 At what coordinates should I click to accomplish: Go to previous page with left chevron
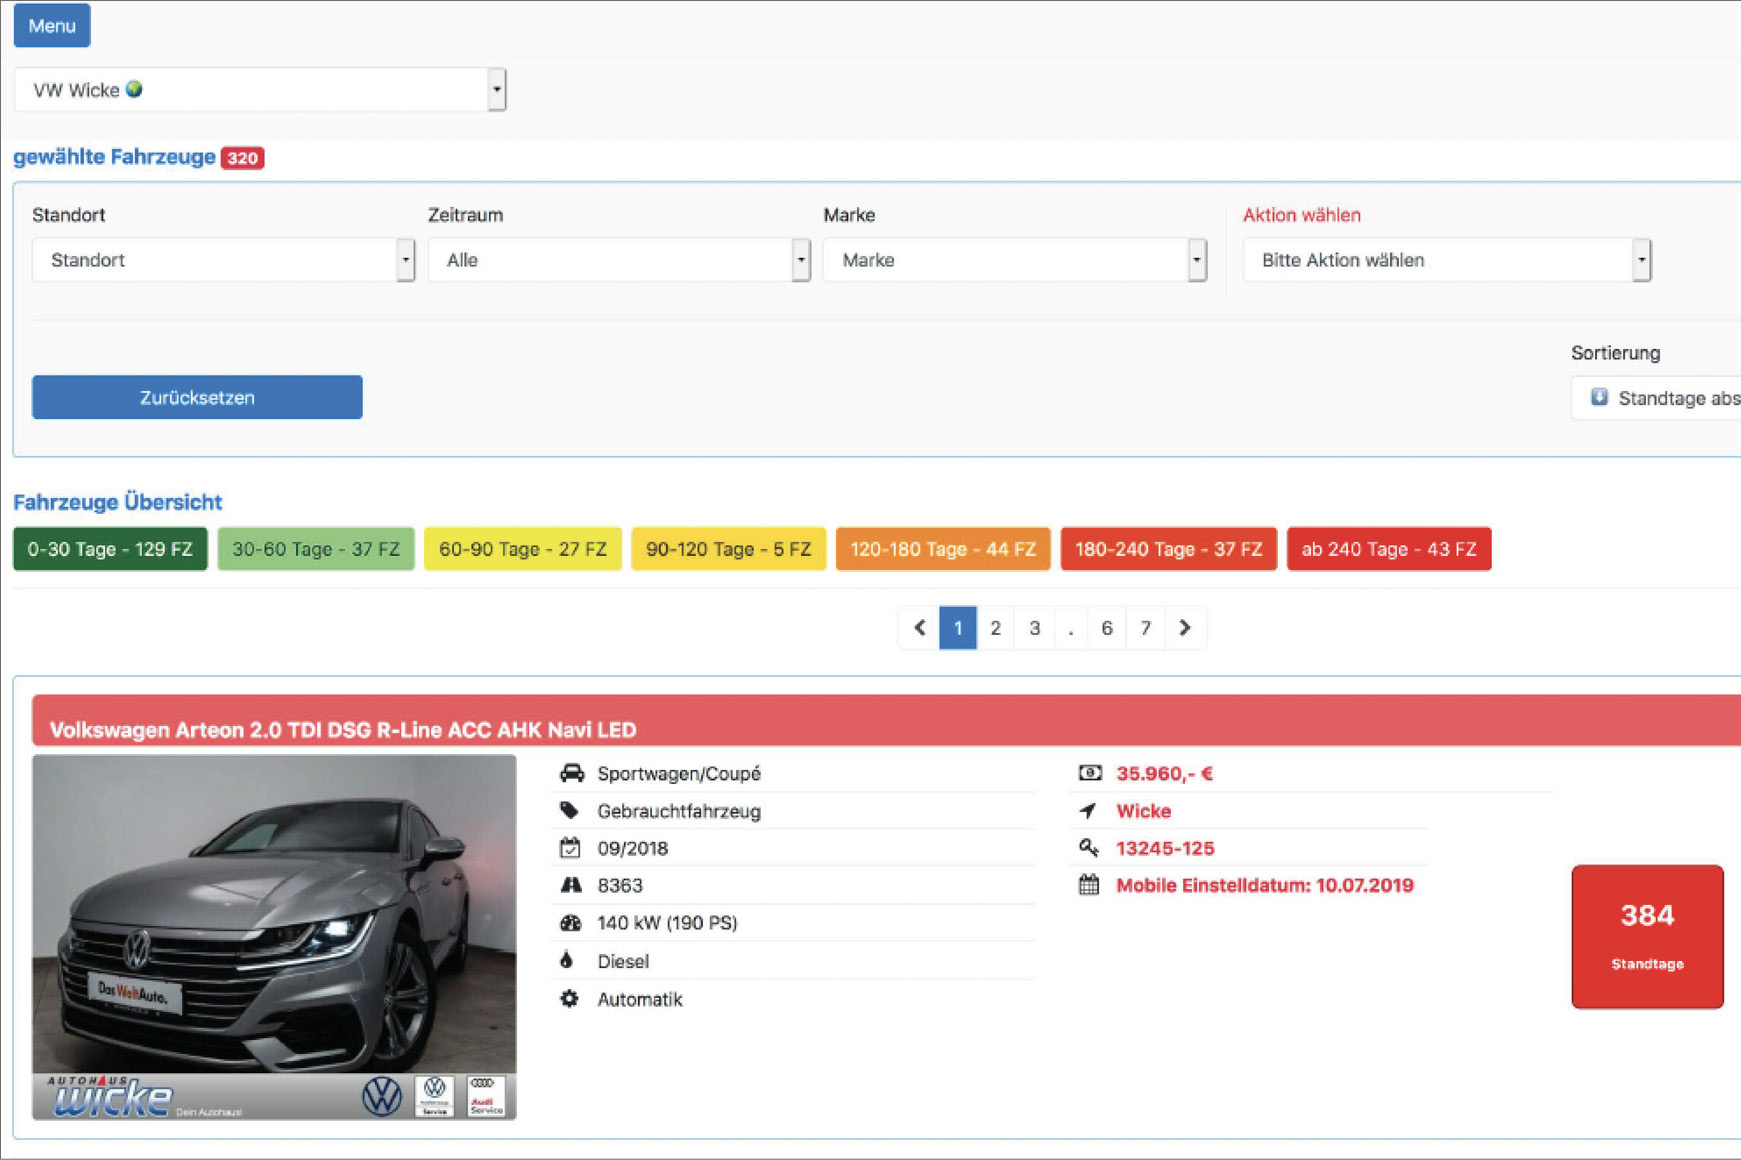[919, 628]
